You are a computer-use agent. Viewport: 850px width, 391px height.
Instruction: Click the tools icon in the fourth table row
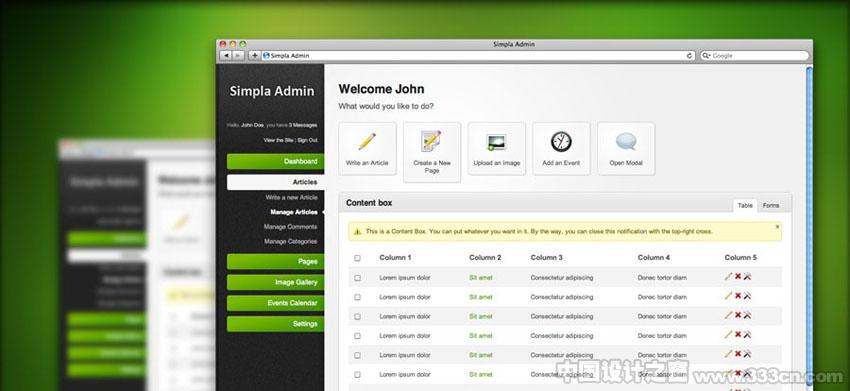(747, 335)
